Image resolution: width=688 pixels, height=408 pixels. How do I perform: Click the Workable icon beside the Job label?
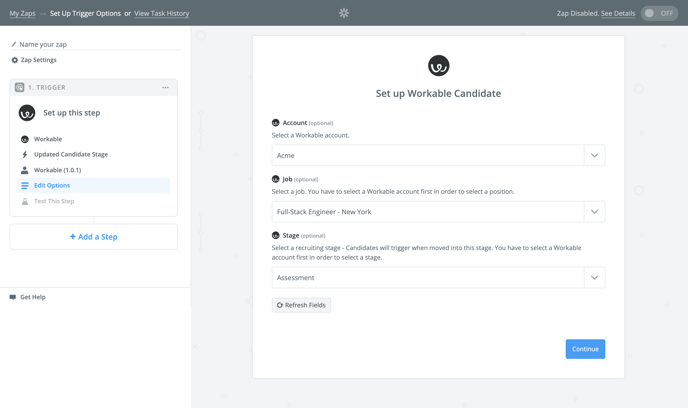pos(276,179)
